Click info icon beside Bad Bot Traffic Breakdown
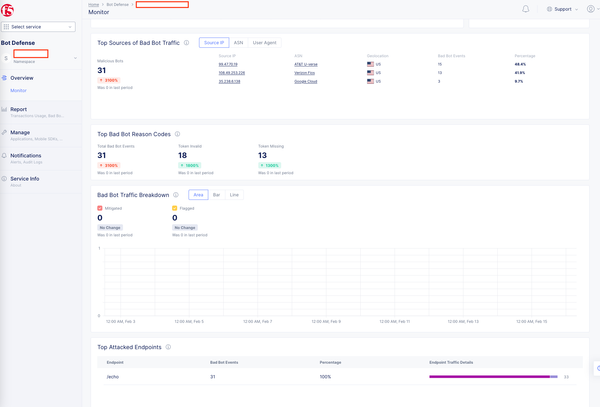The height and width of the screenshot is (407, 600). coord(176,195)
